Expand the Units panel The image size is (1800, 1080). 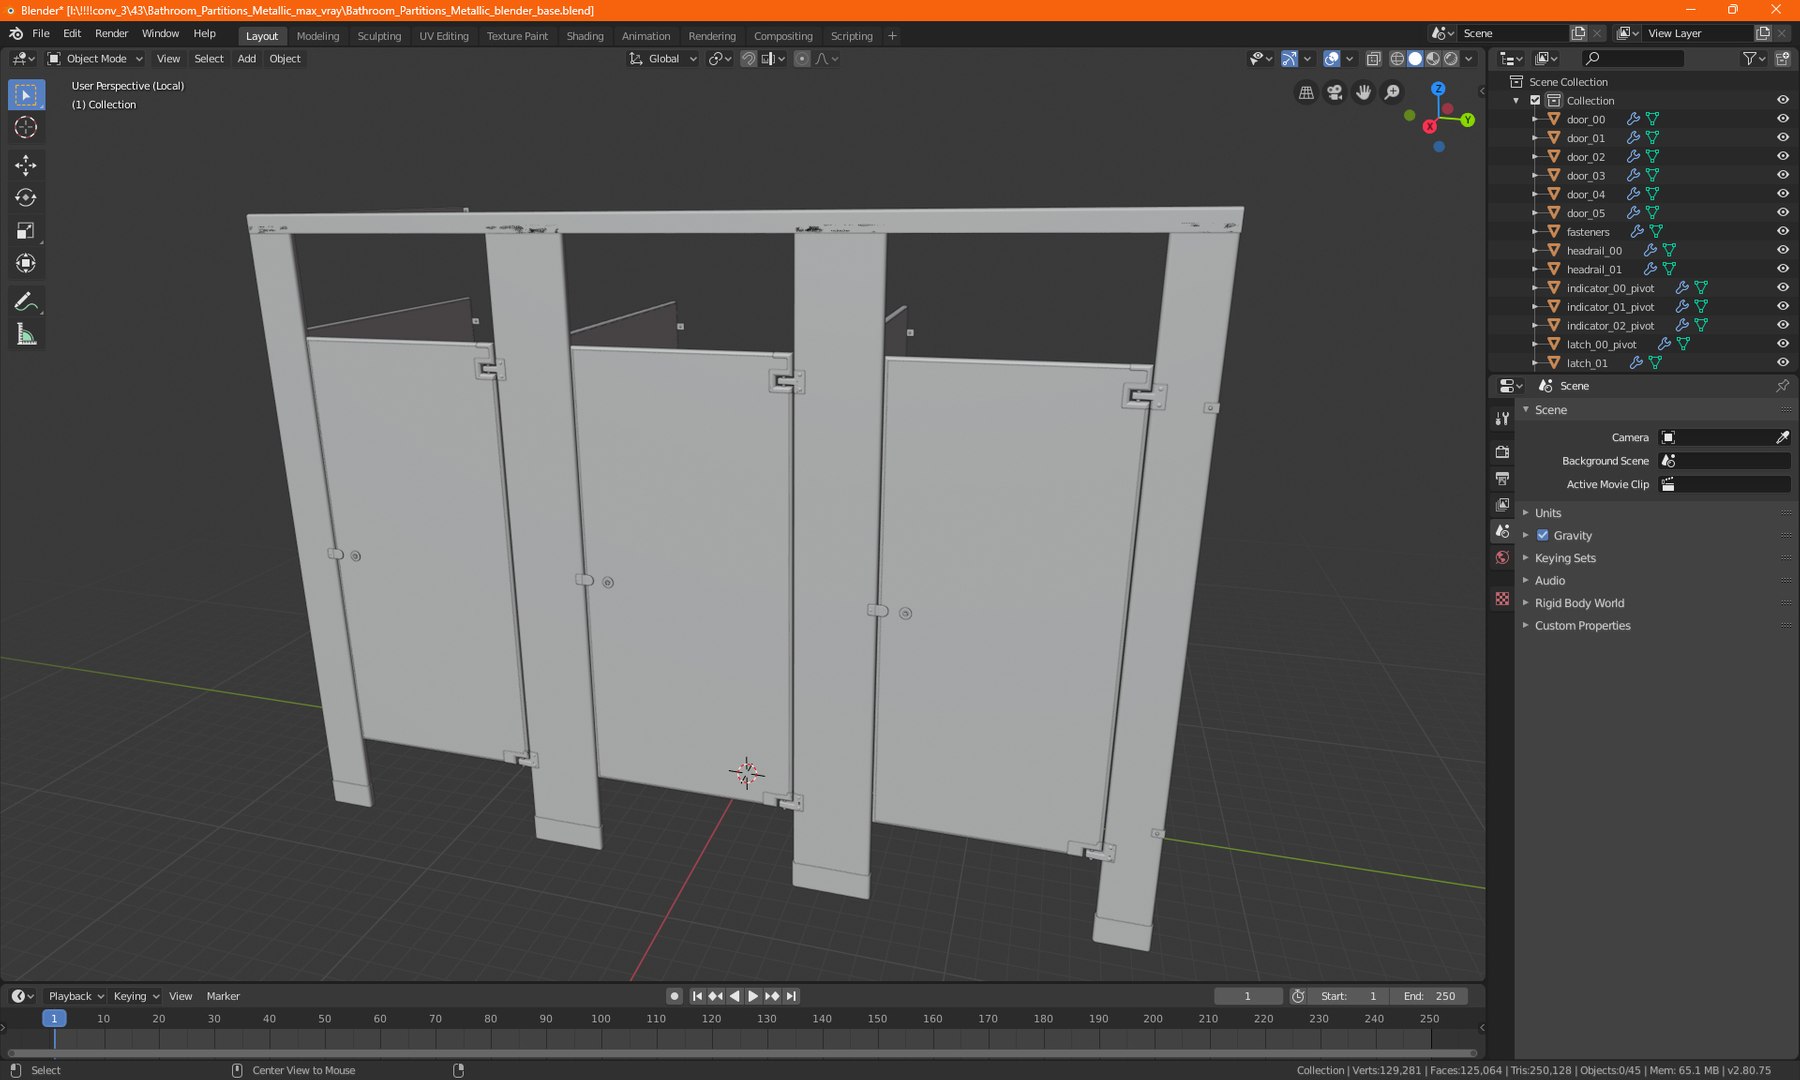point(1548,513)
